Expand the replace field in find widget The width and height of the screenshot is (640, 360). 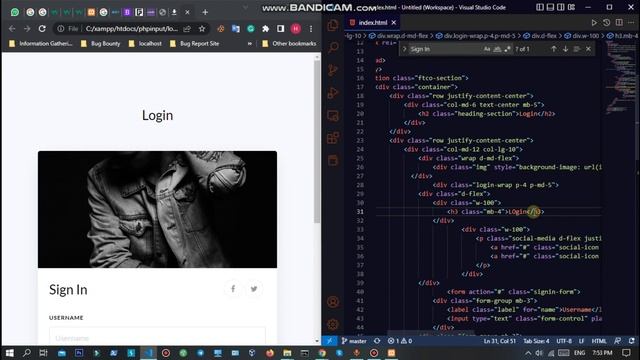[404, 49]
